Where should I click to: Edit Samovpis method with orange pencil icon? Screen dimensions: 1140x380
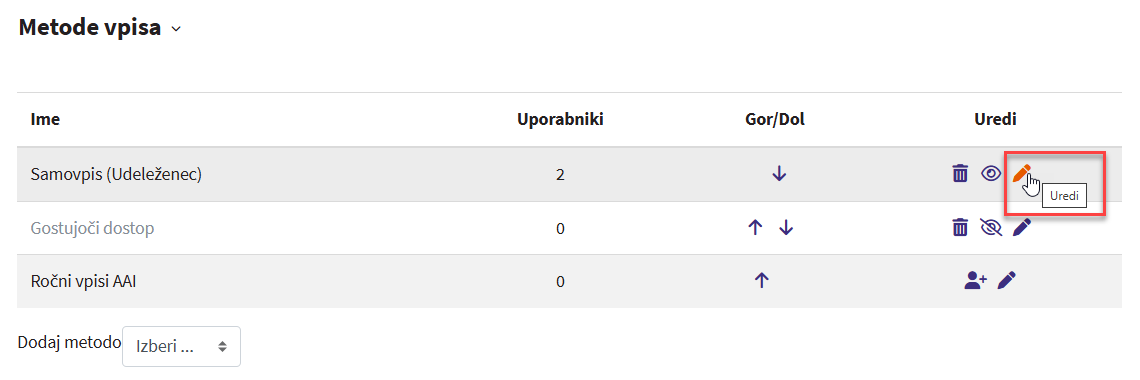click(1021, 173)
